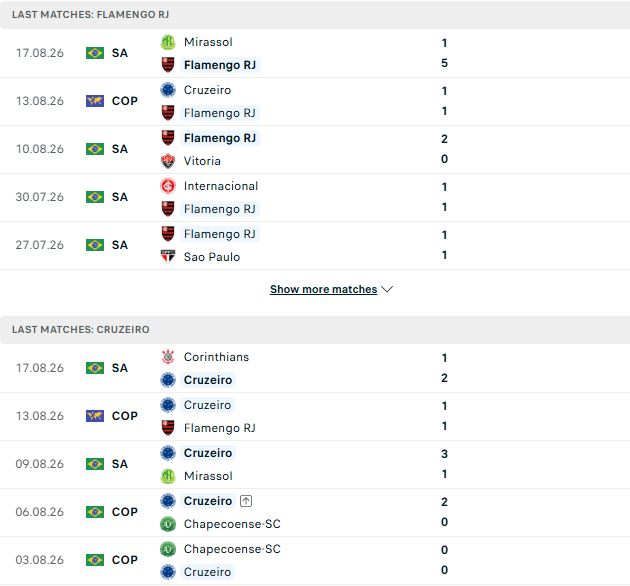Open Internacional team name
630x586 pixels.
click(221, 186)
